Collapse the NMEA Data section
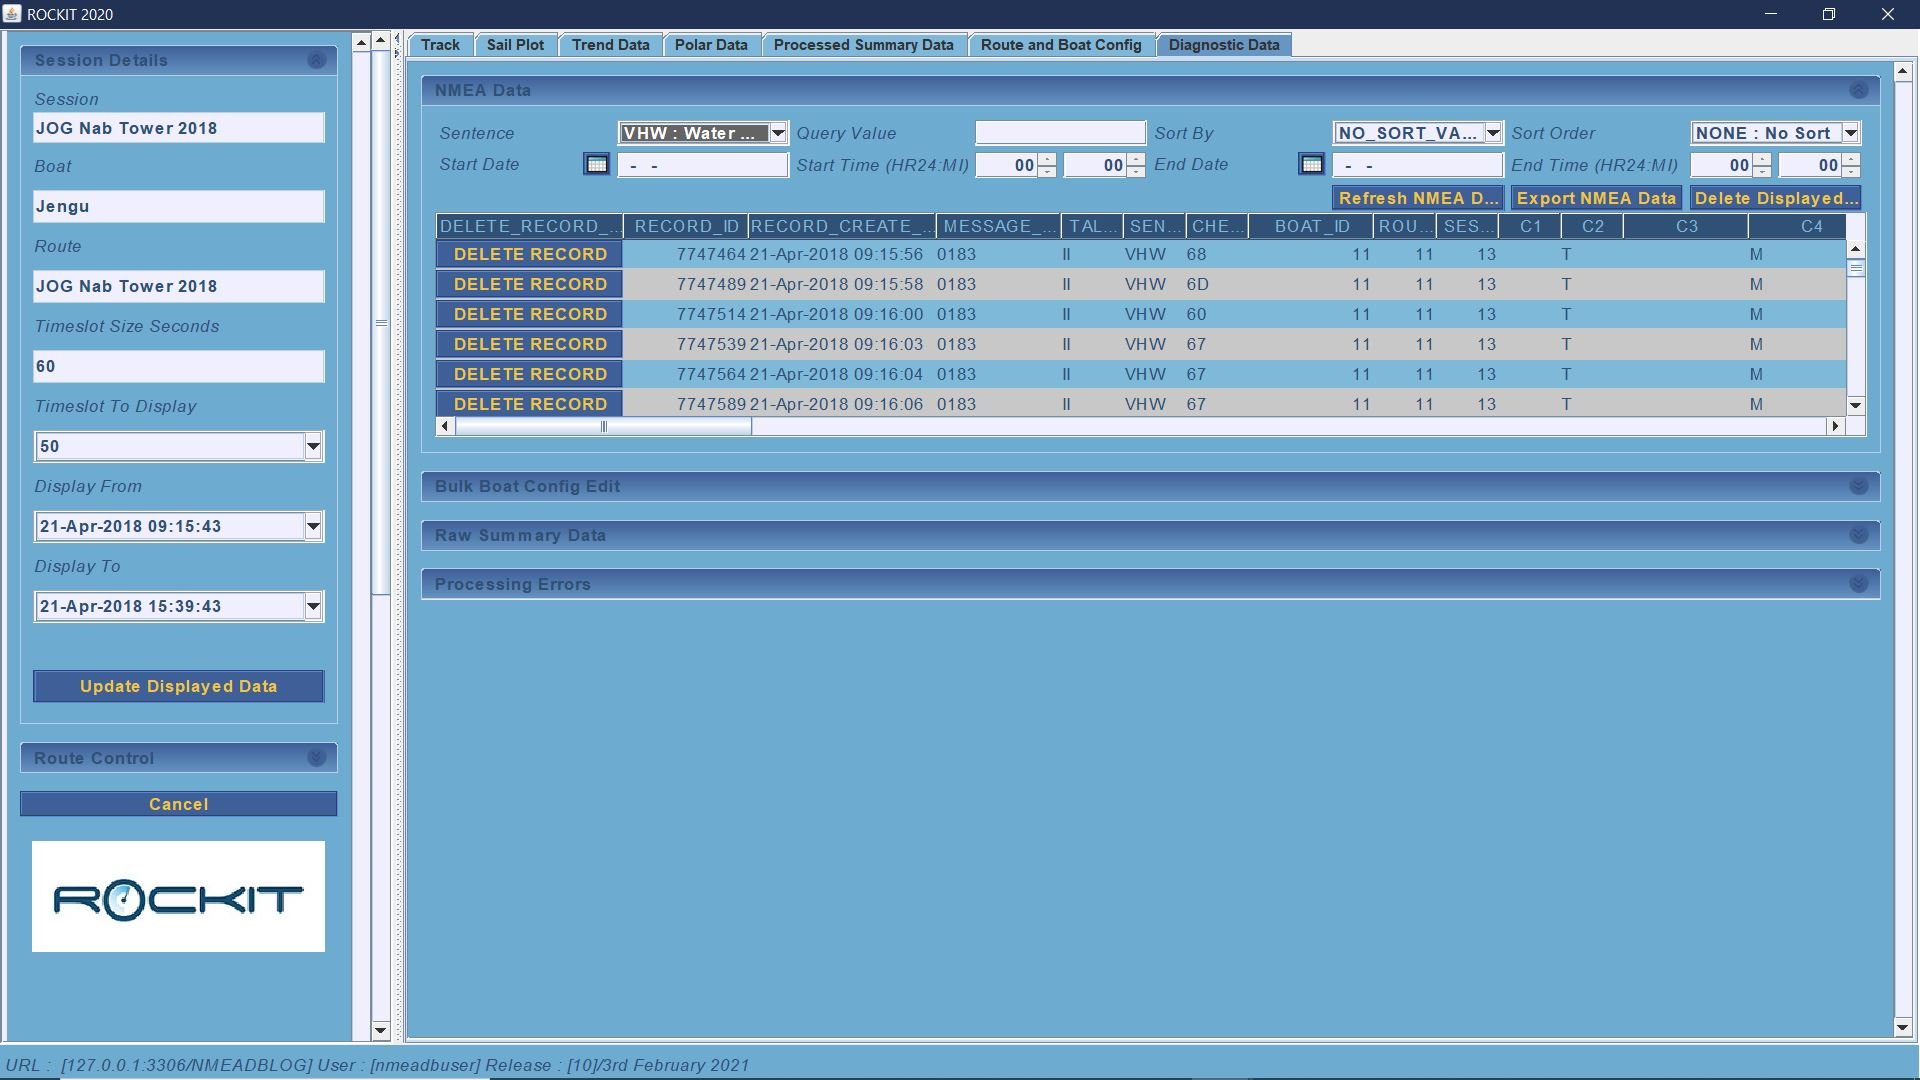Image resolution: width=1920 pixels, height=1080 pixels. tap(1858, 90)
